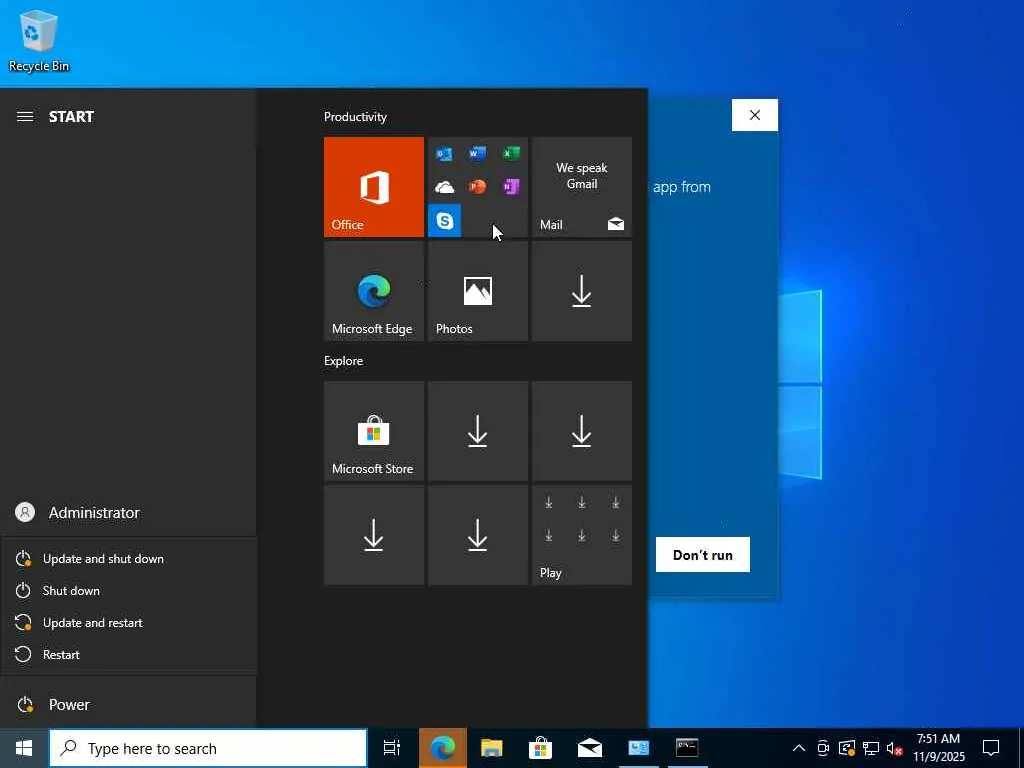Open Mail from the taskbar
The height and width of the screenshot is (768, 1024).
coord(589,748)
